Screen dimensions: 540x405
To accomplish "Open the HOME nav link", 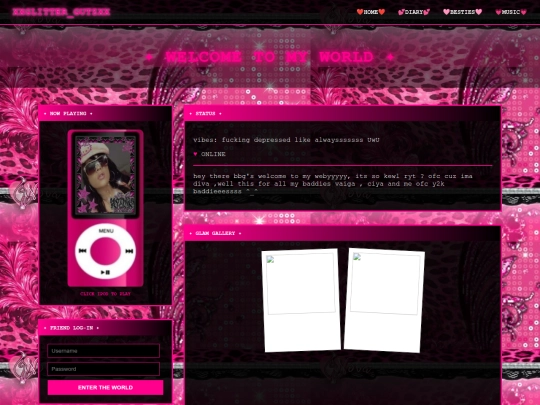I will pos(371,12).
